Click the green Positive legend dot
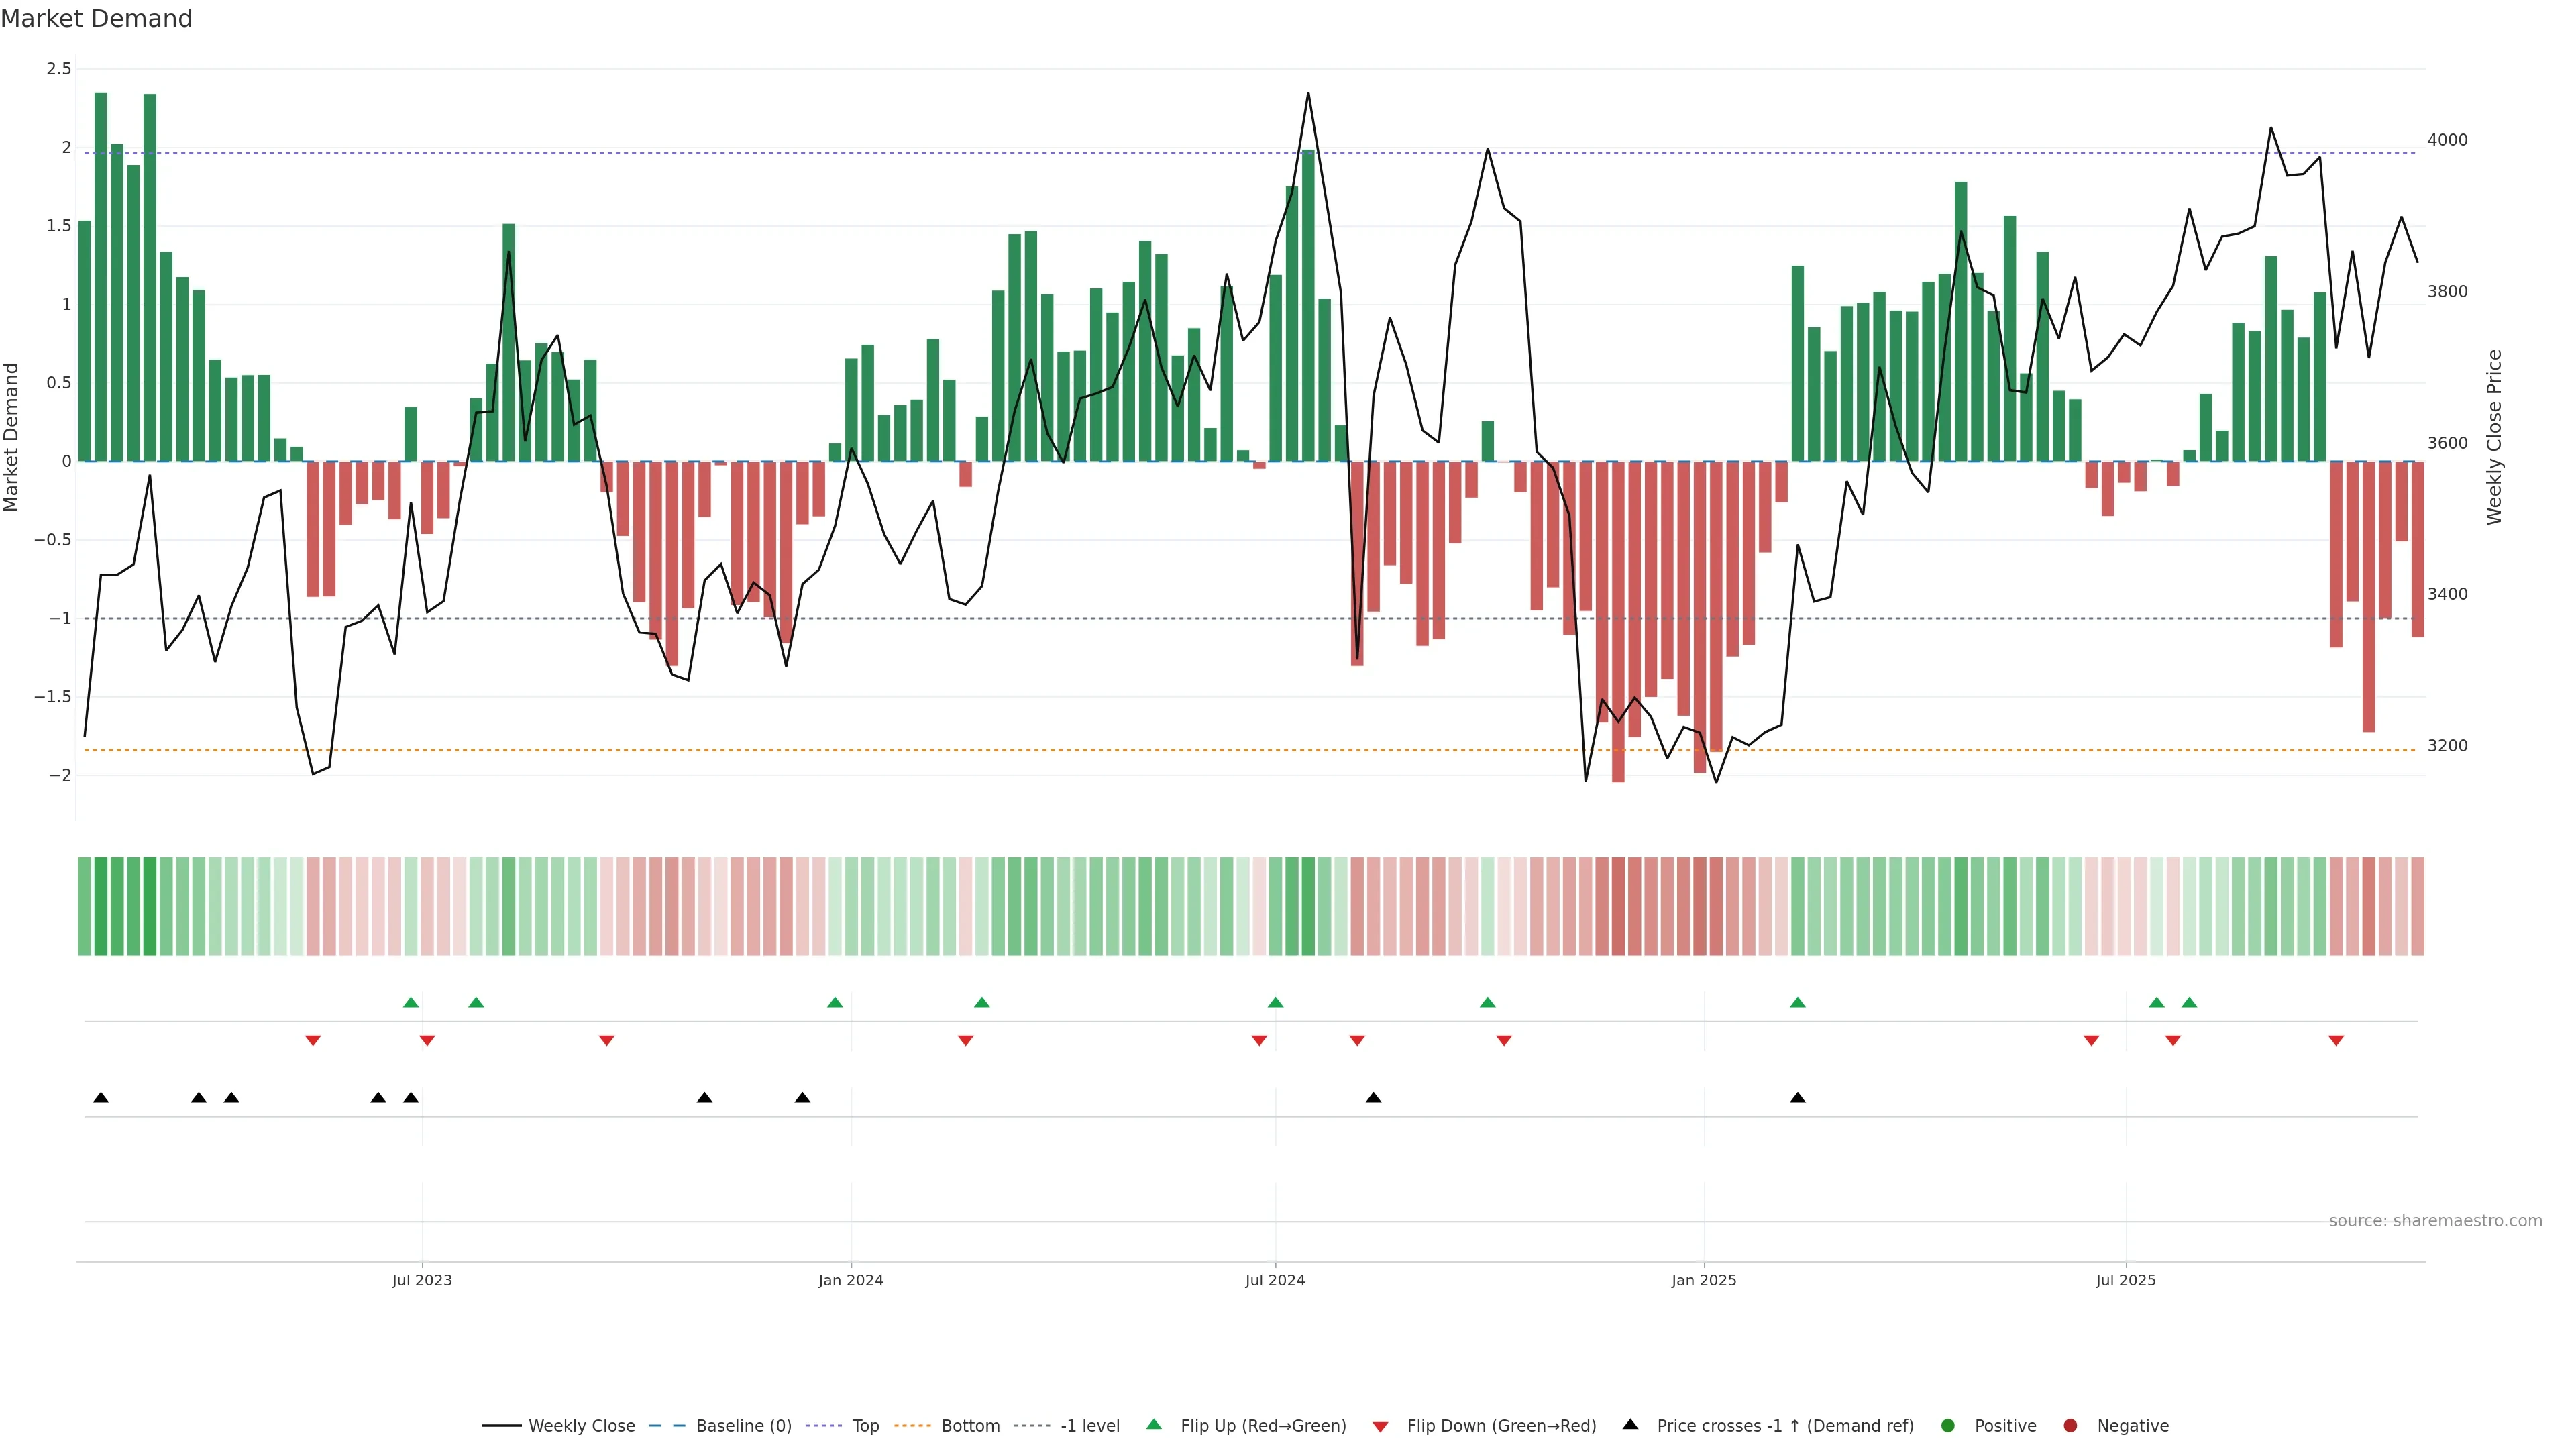 click(1947, 1426)
